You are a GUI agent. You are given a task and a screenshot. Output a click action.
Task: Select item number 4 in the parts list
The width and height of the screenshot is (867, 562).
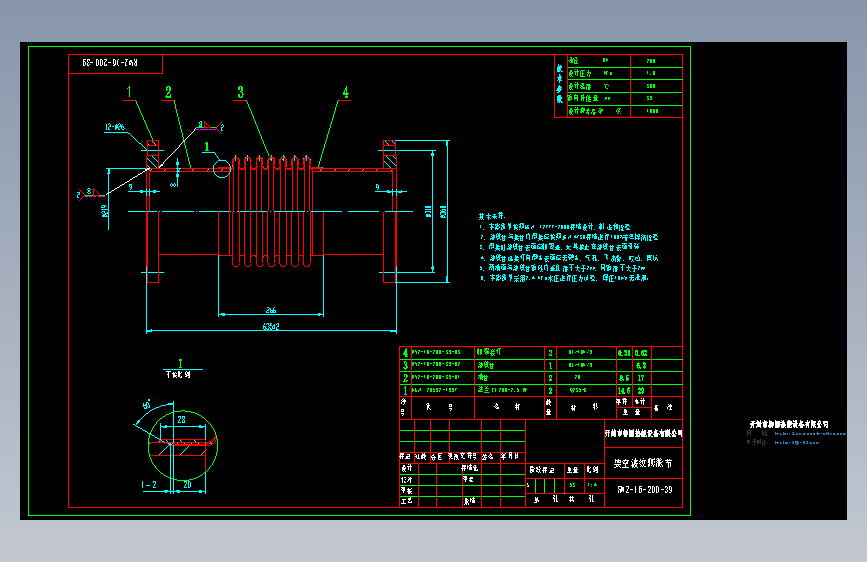point(405,352)
